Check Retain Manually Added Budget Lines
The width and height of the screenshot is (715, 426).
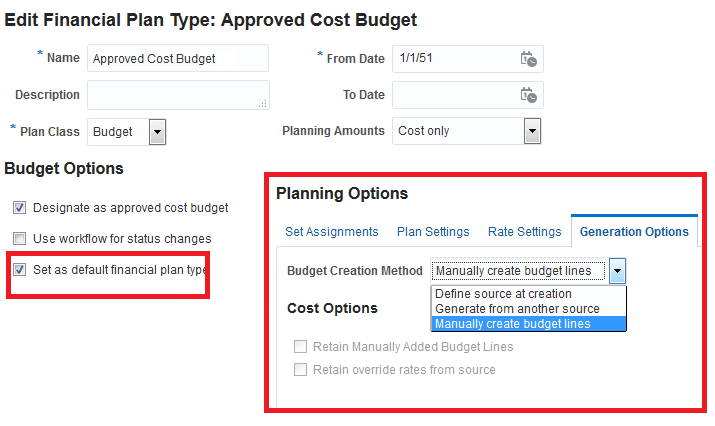(x=300, y=347)
